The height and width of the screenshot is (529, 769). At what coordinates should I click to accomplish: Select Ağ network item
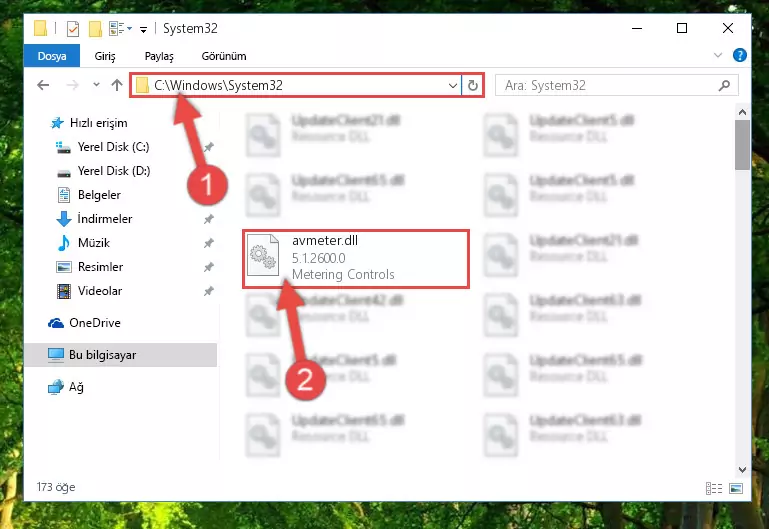tap(76, 387)
